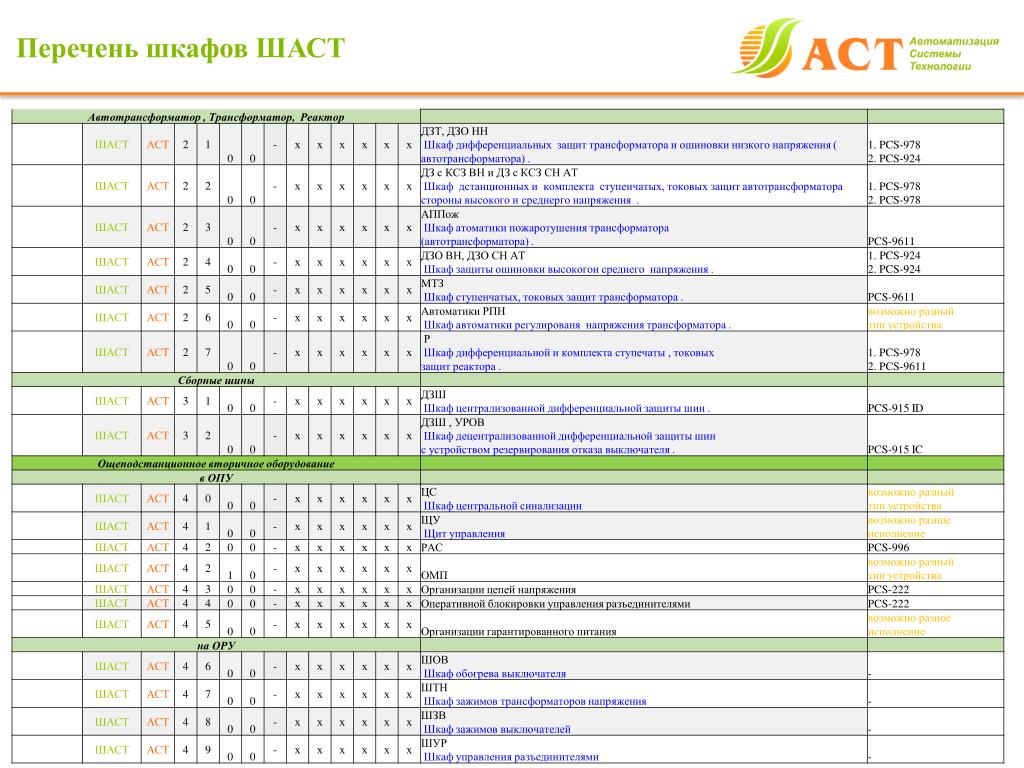Click the 'МТЗ' cell
The image size is (1024, 768).
tap(432, 283)
